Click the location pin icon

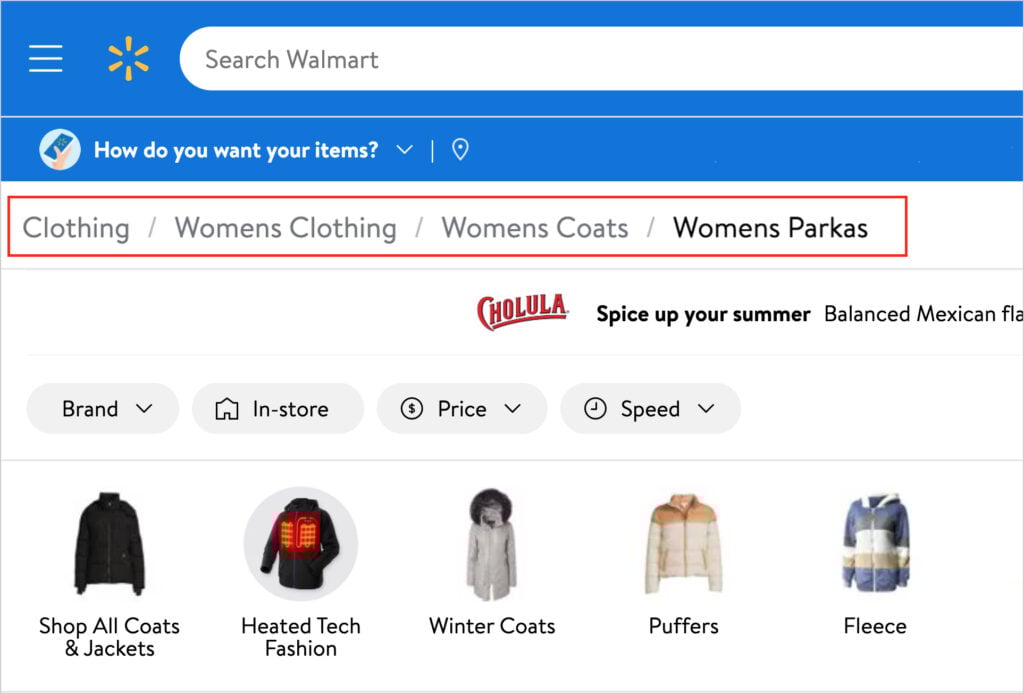pyautogui.click(x=460, y=149)
